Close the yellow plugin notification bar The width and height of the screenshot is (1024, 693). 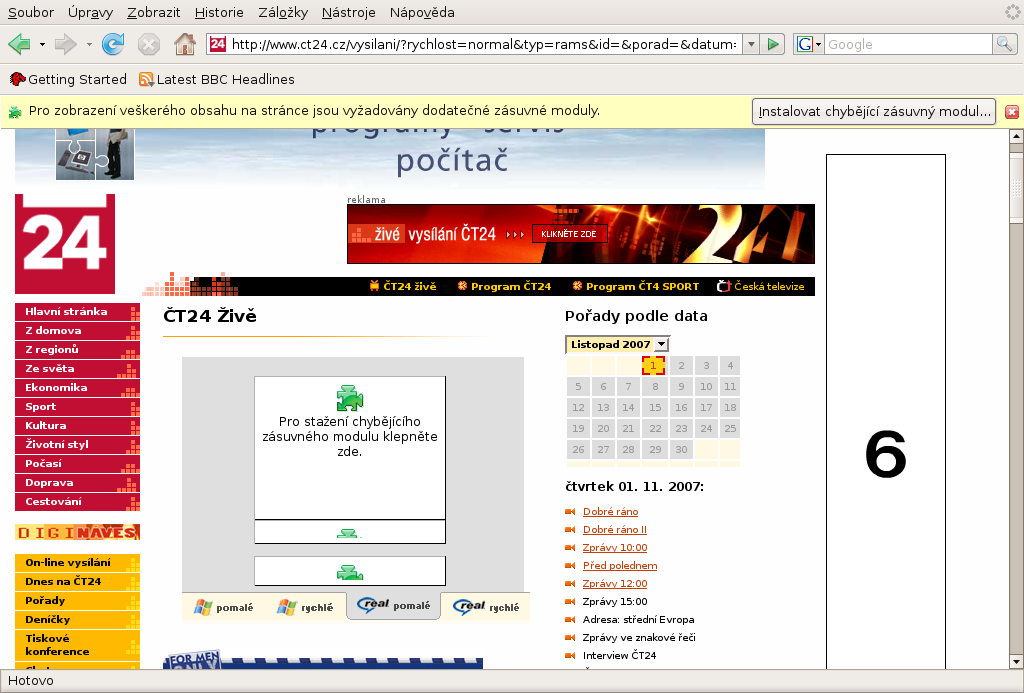tap(1011, 112)
